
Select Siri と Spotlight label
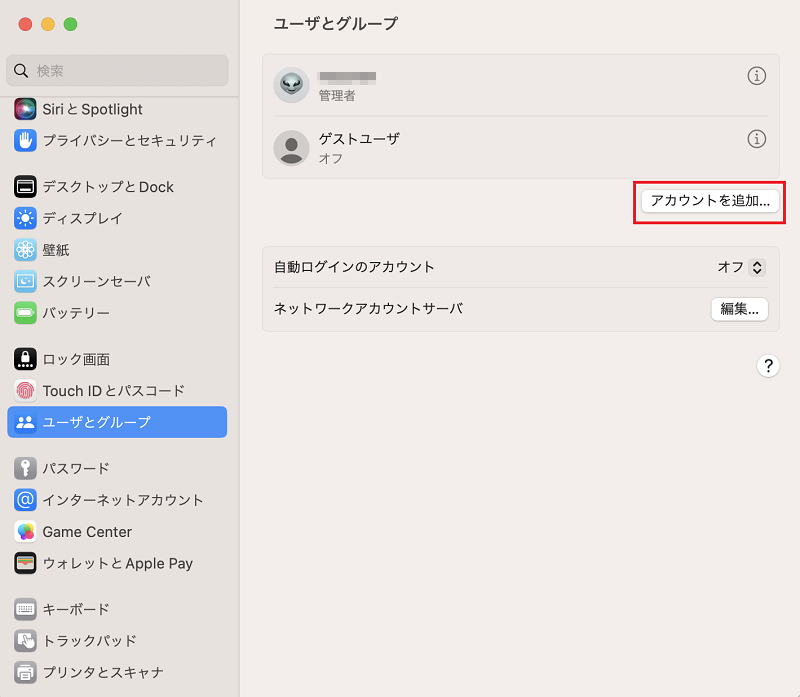pyautogui.click(x=92, y=109)
